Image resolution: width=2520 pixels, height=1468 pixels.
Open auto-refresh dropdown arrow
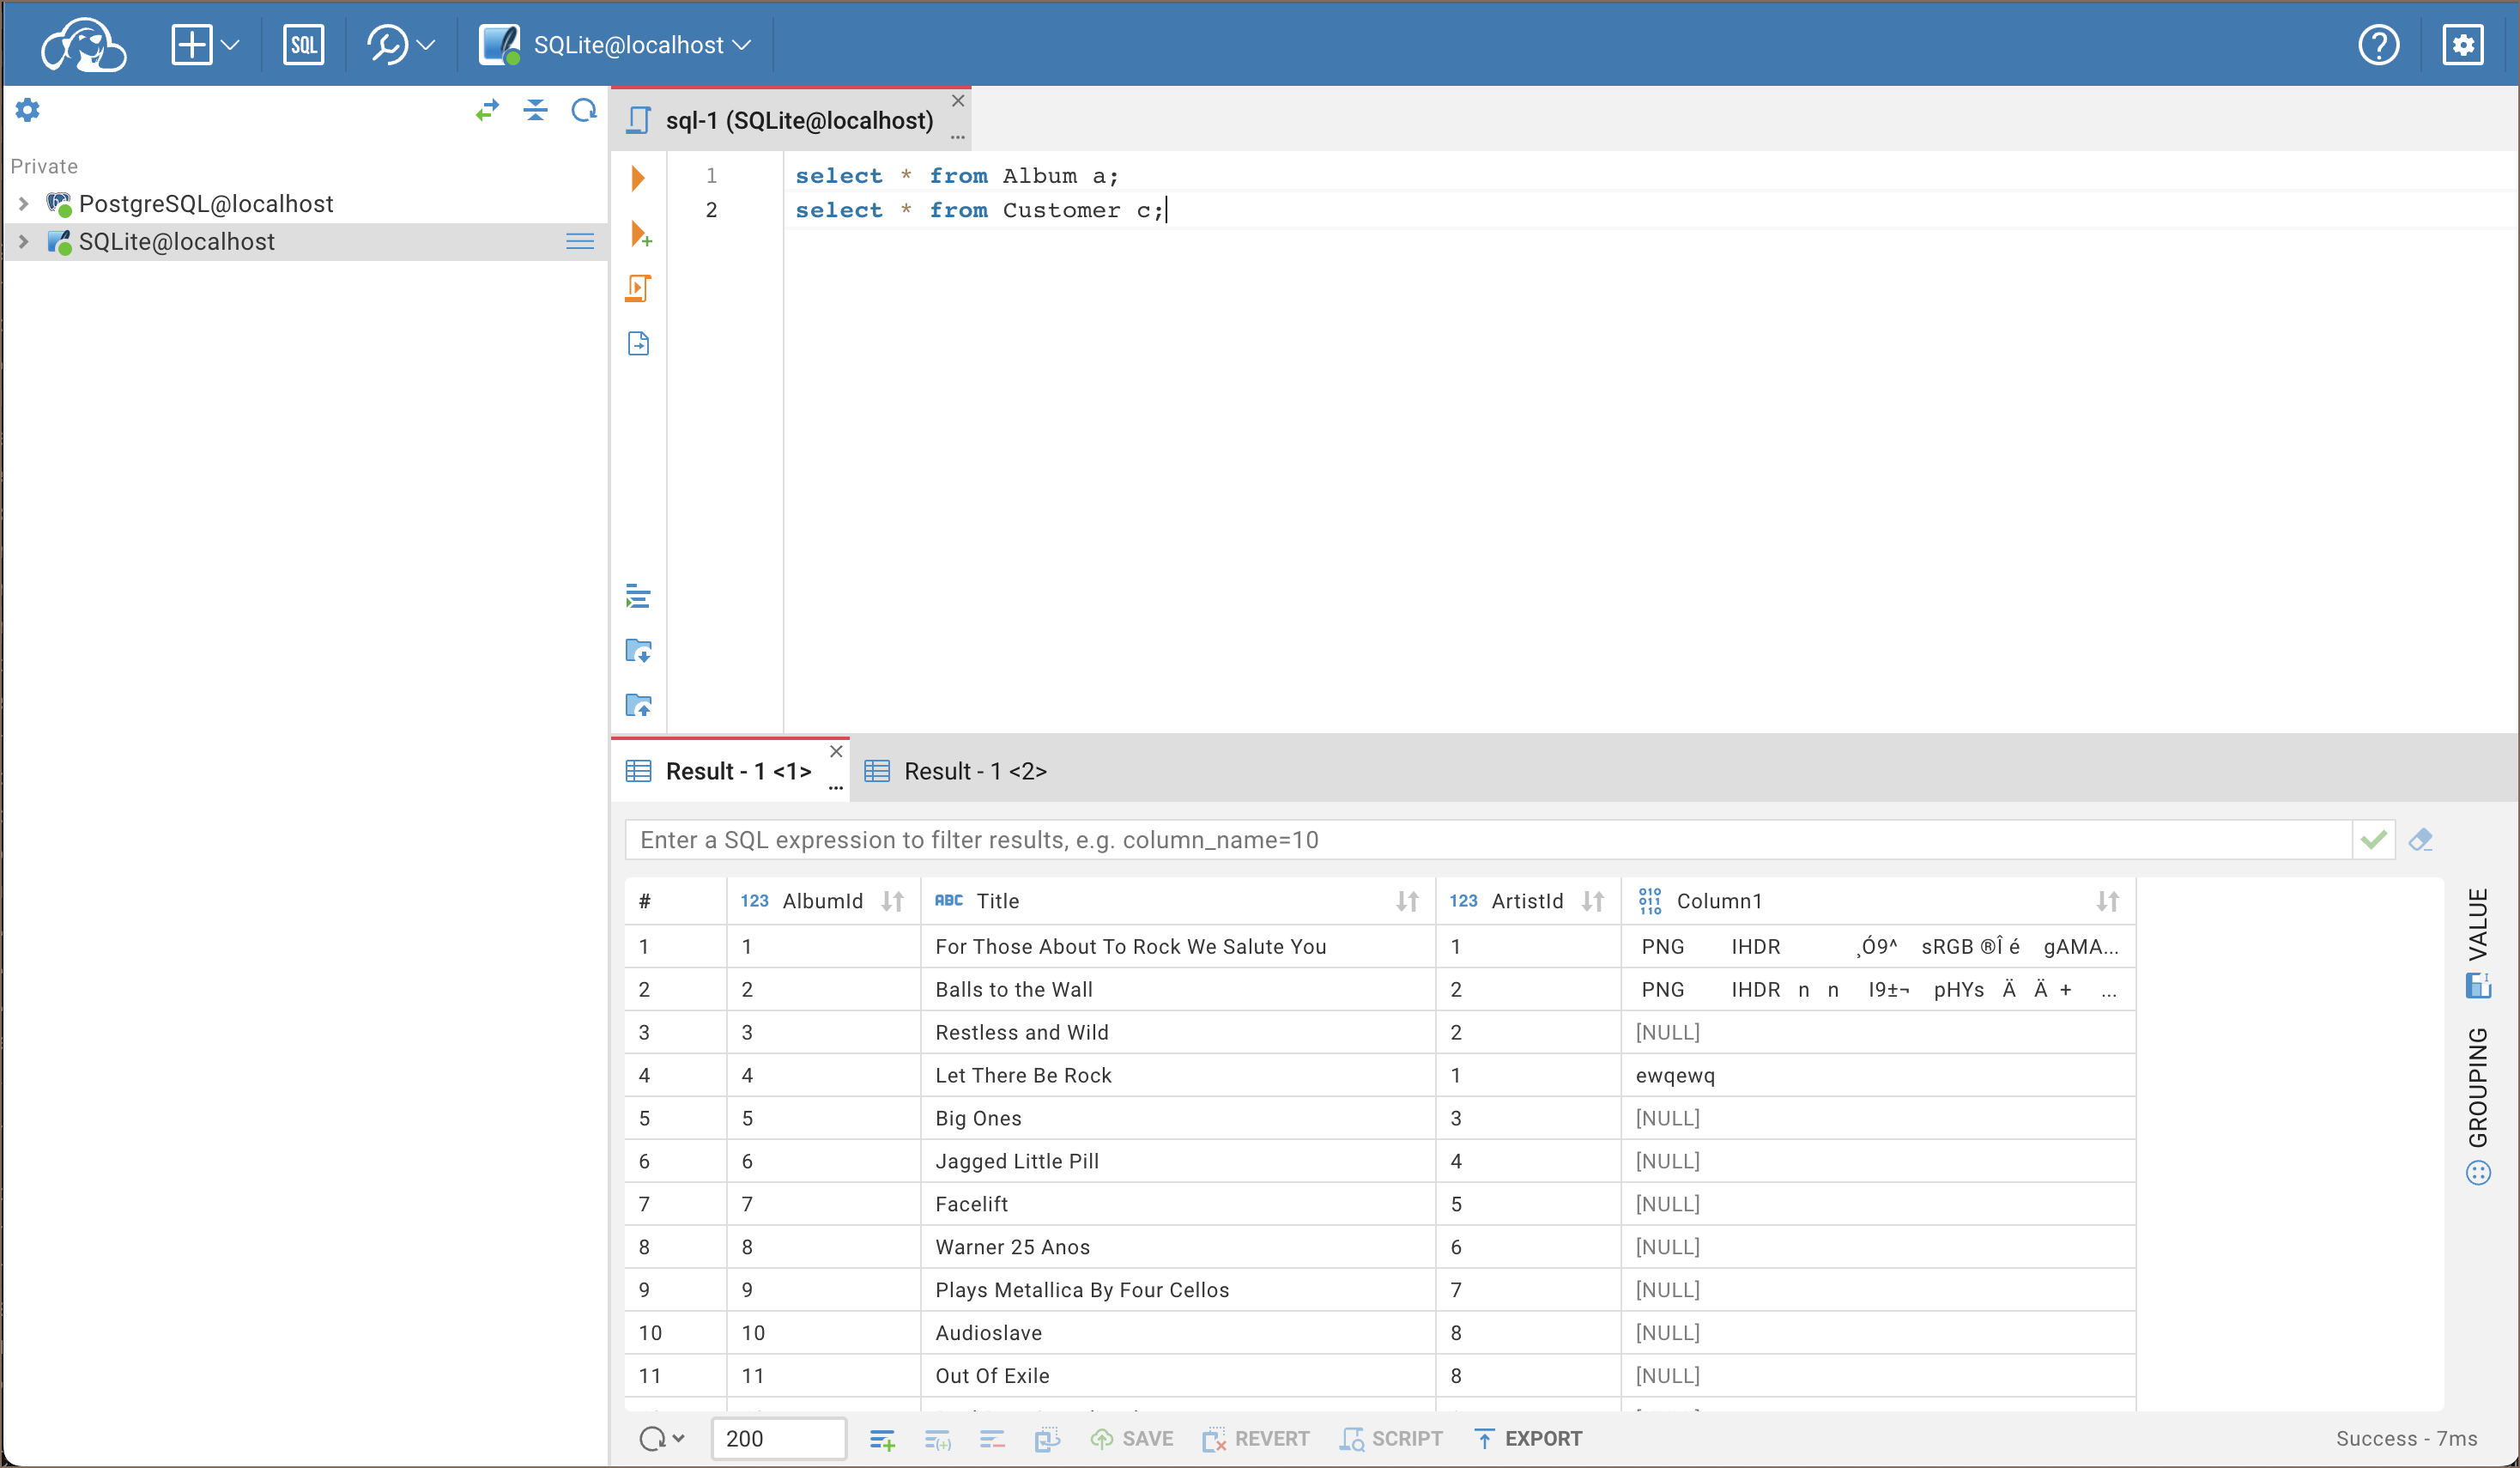[x=679, y=1438]
